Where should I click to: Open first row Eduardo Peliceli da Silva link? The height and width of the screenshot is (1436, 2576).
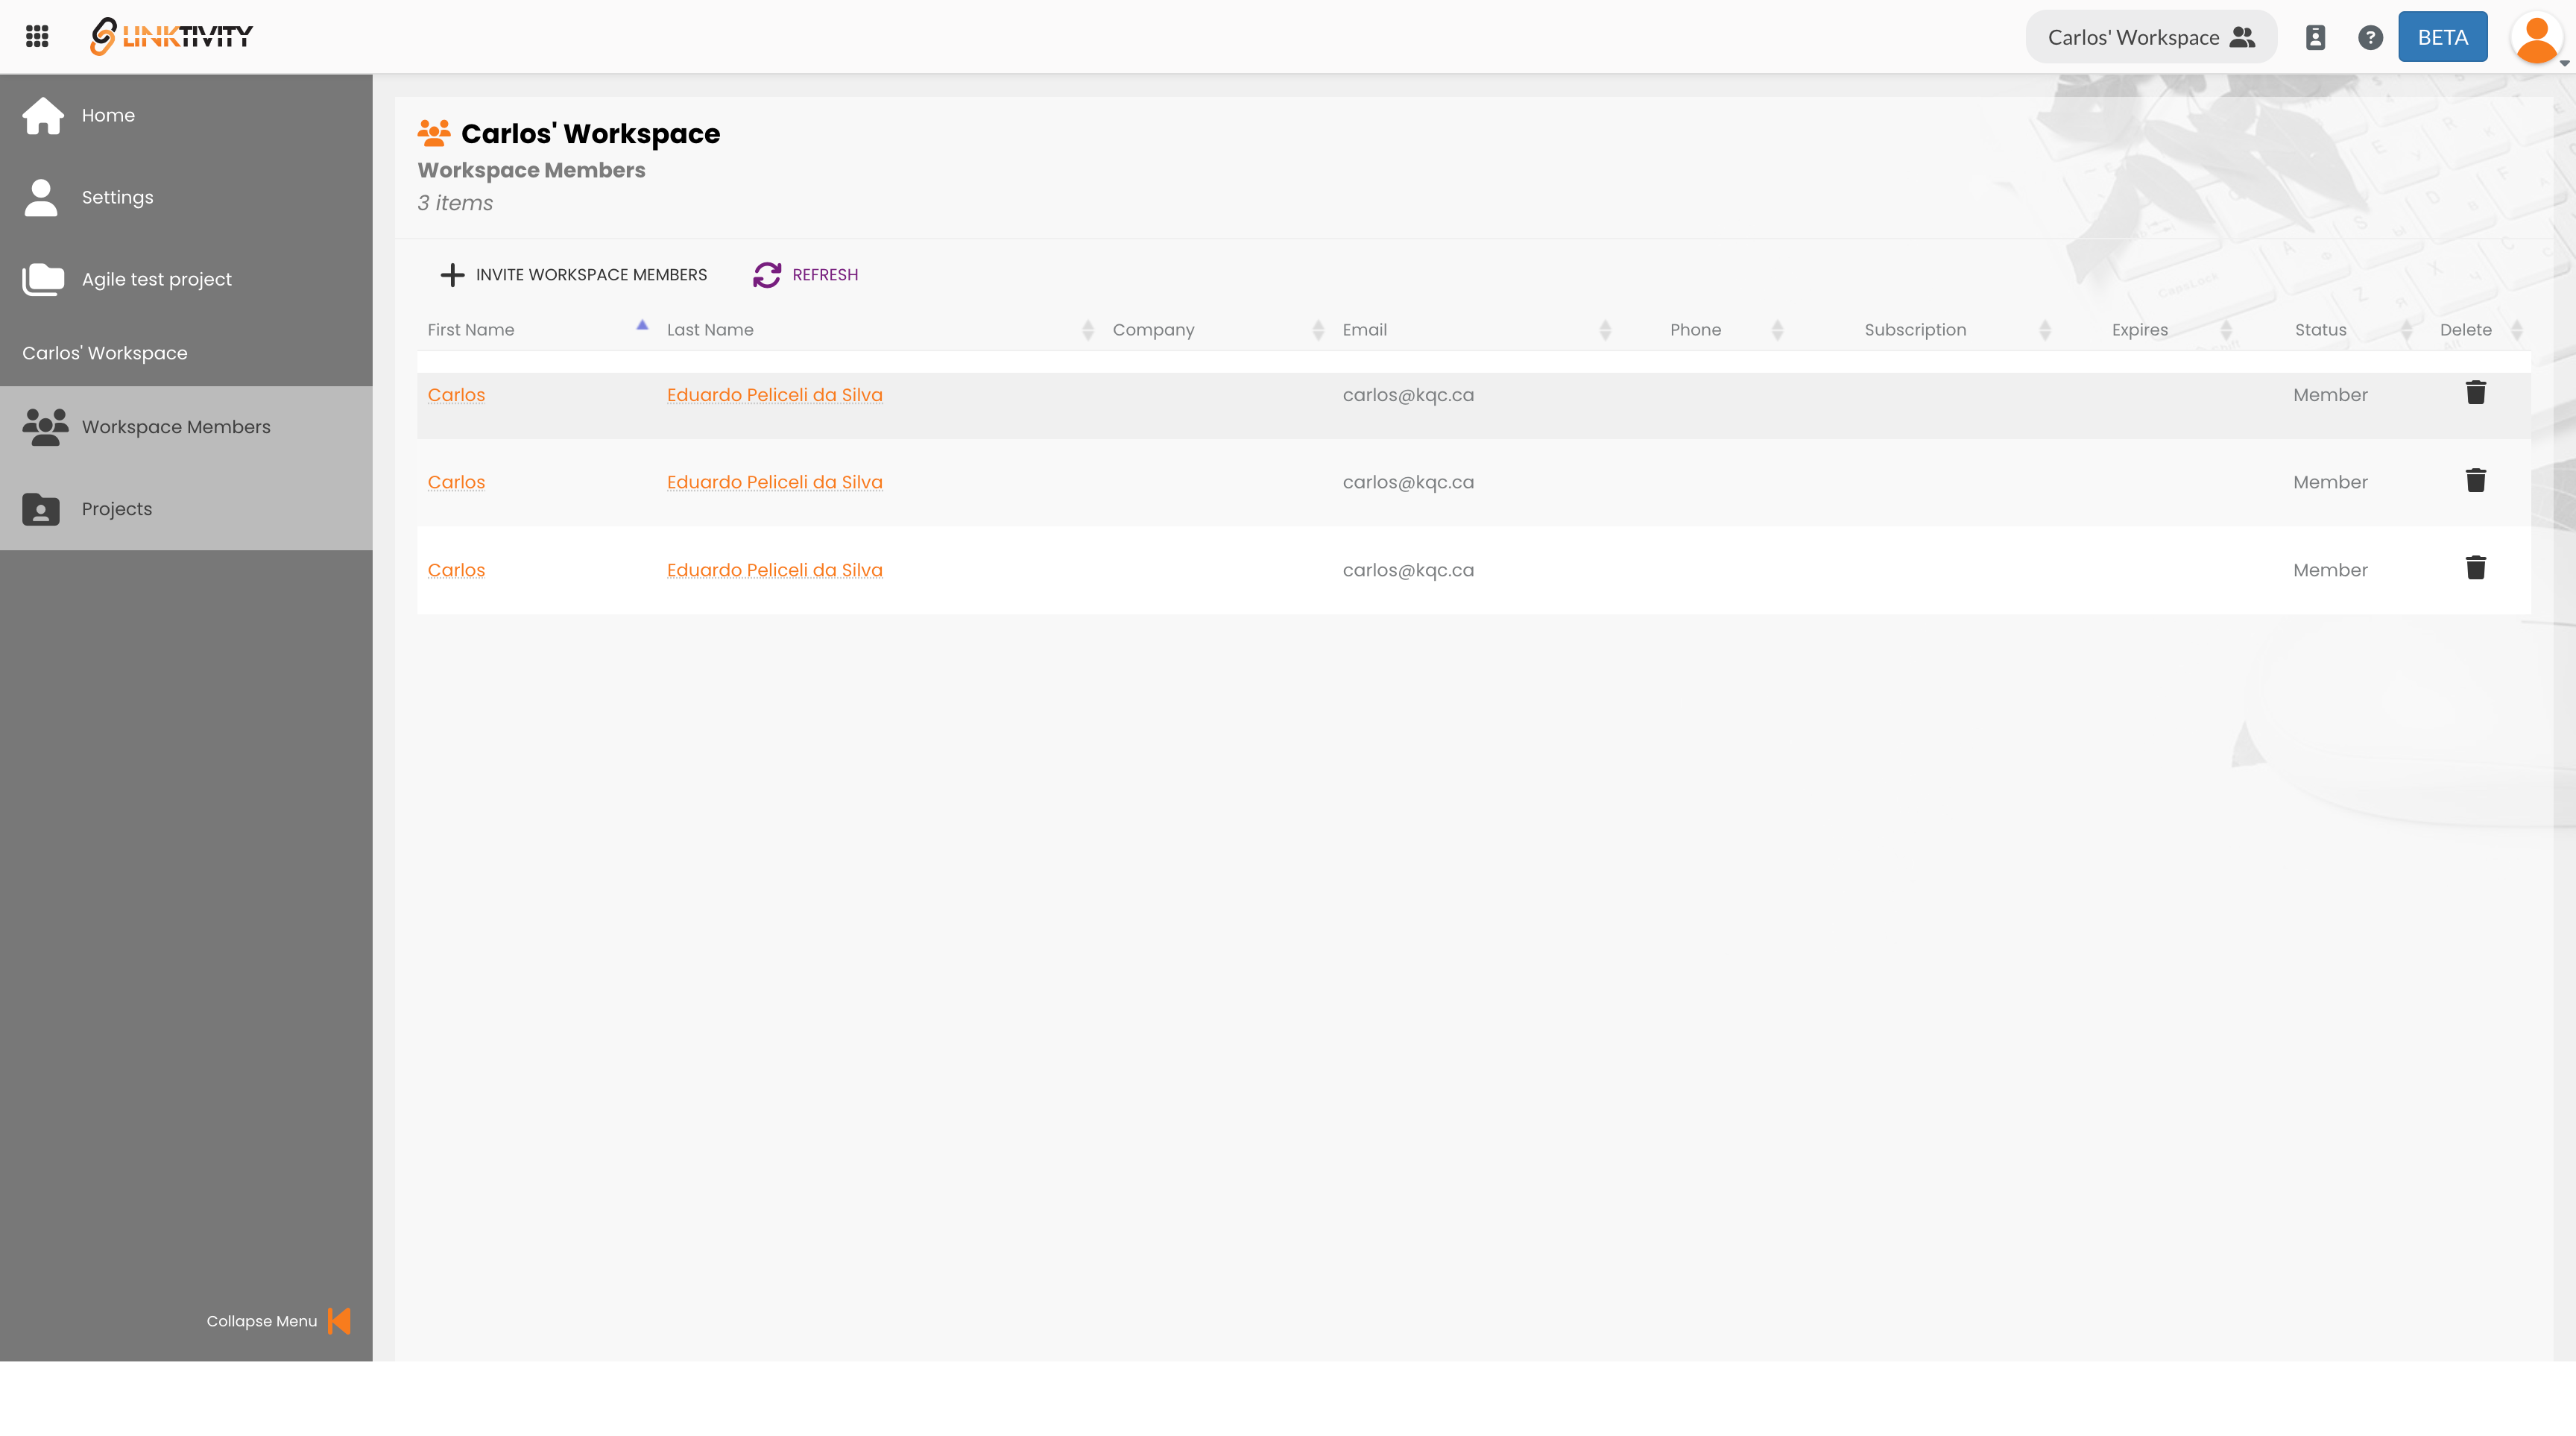point(774,395)
